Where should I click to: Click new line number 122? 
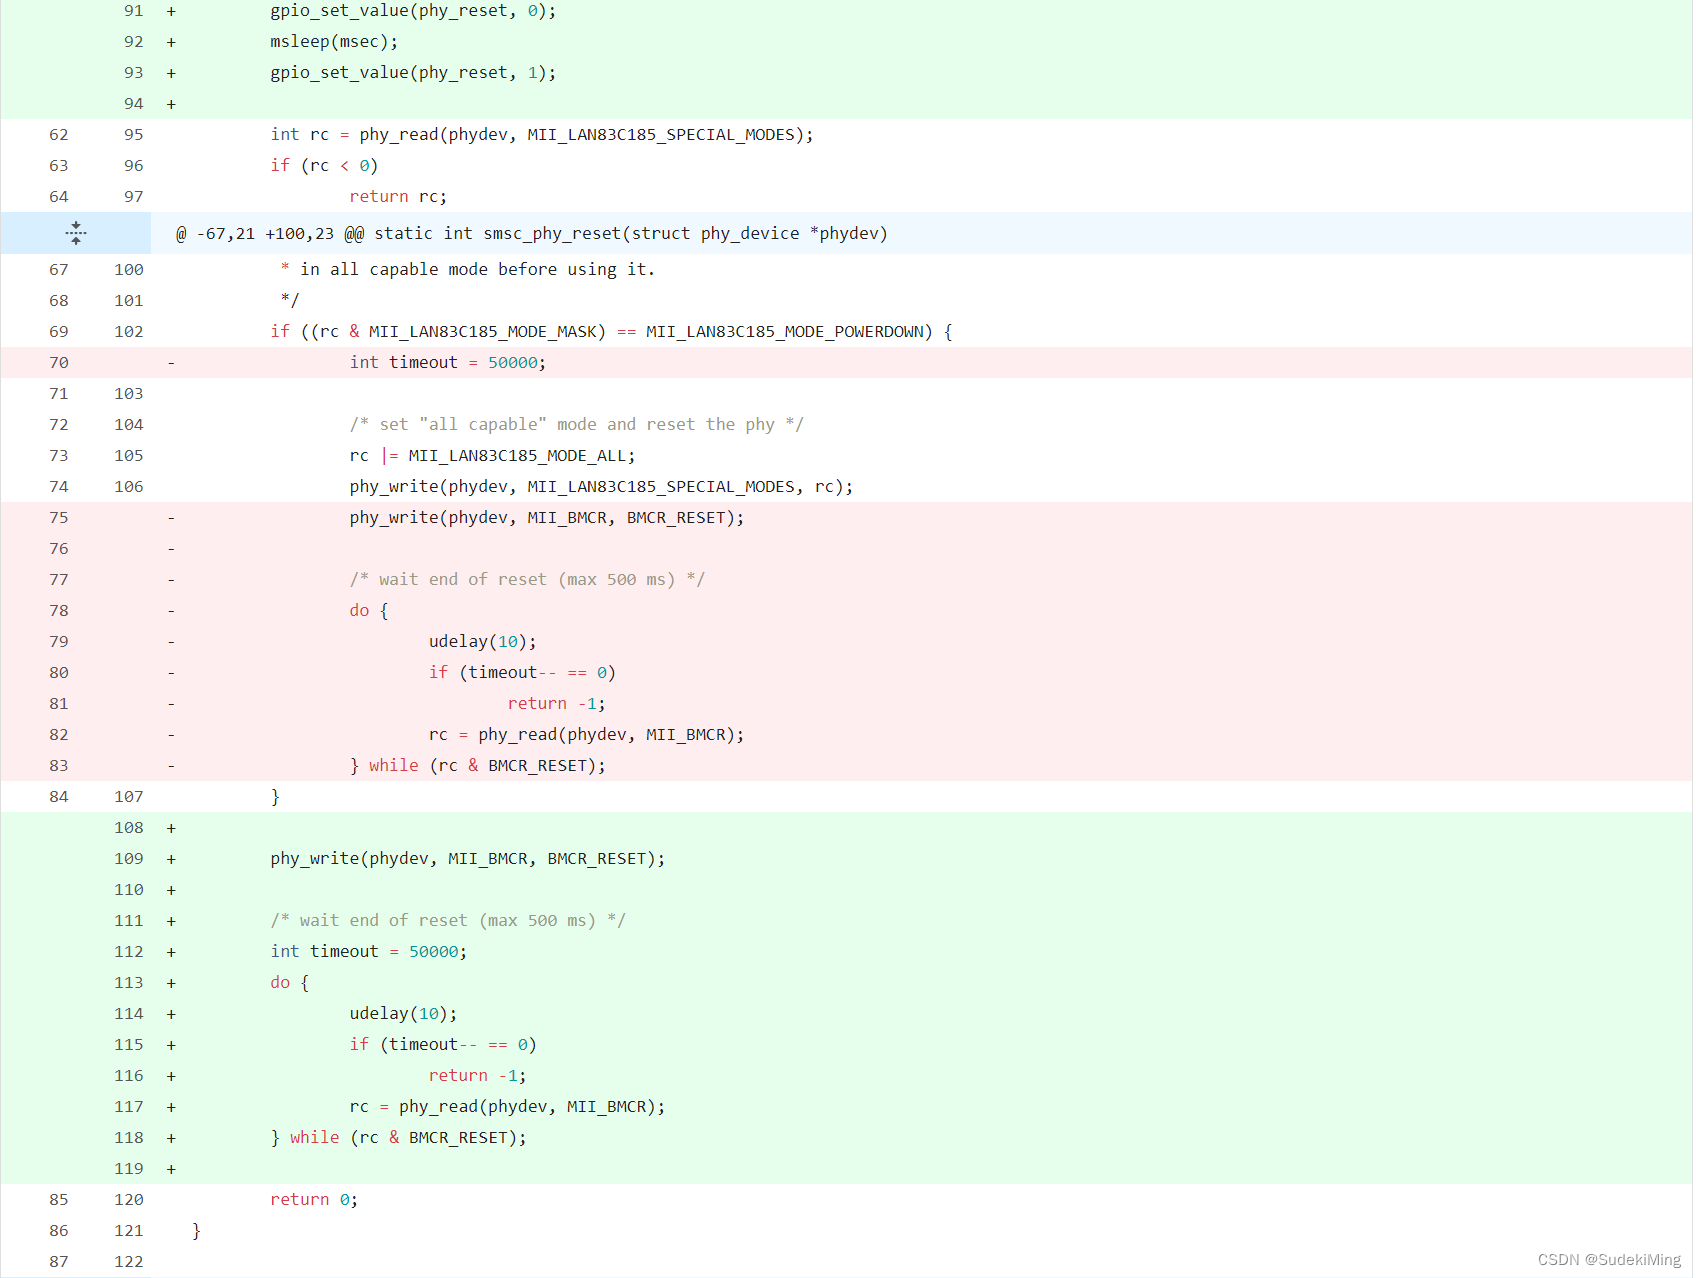[129, 1261]
